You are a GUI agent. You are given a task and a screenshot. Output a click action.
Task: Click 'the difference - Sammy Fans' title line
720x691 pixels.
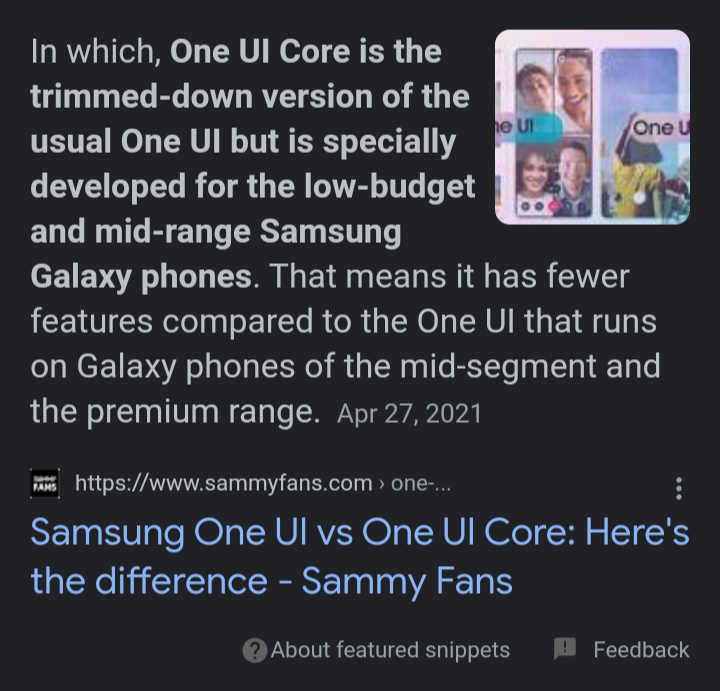point(271,580)
